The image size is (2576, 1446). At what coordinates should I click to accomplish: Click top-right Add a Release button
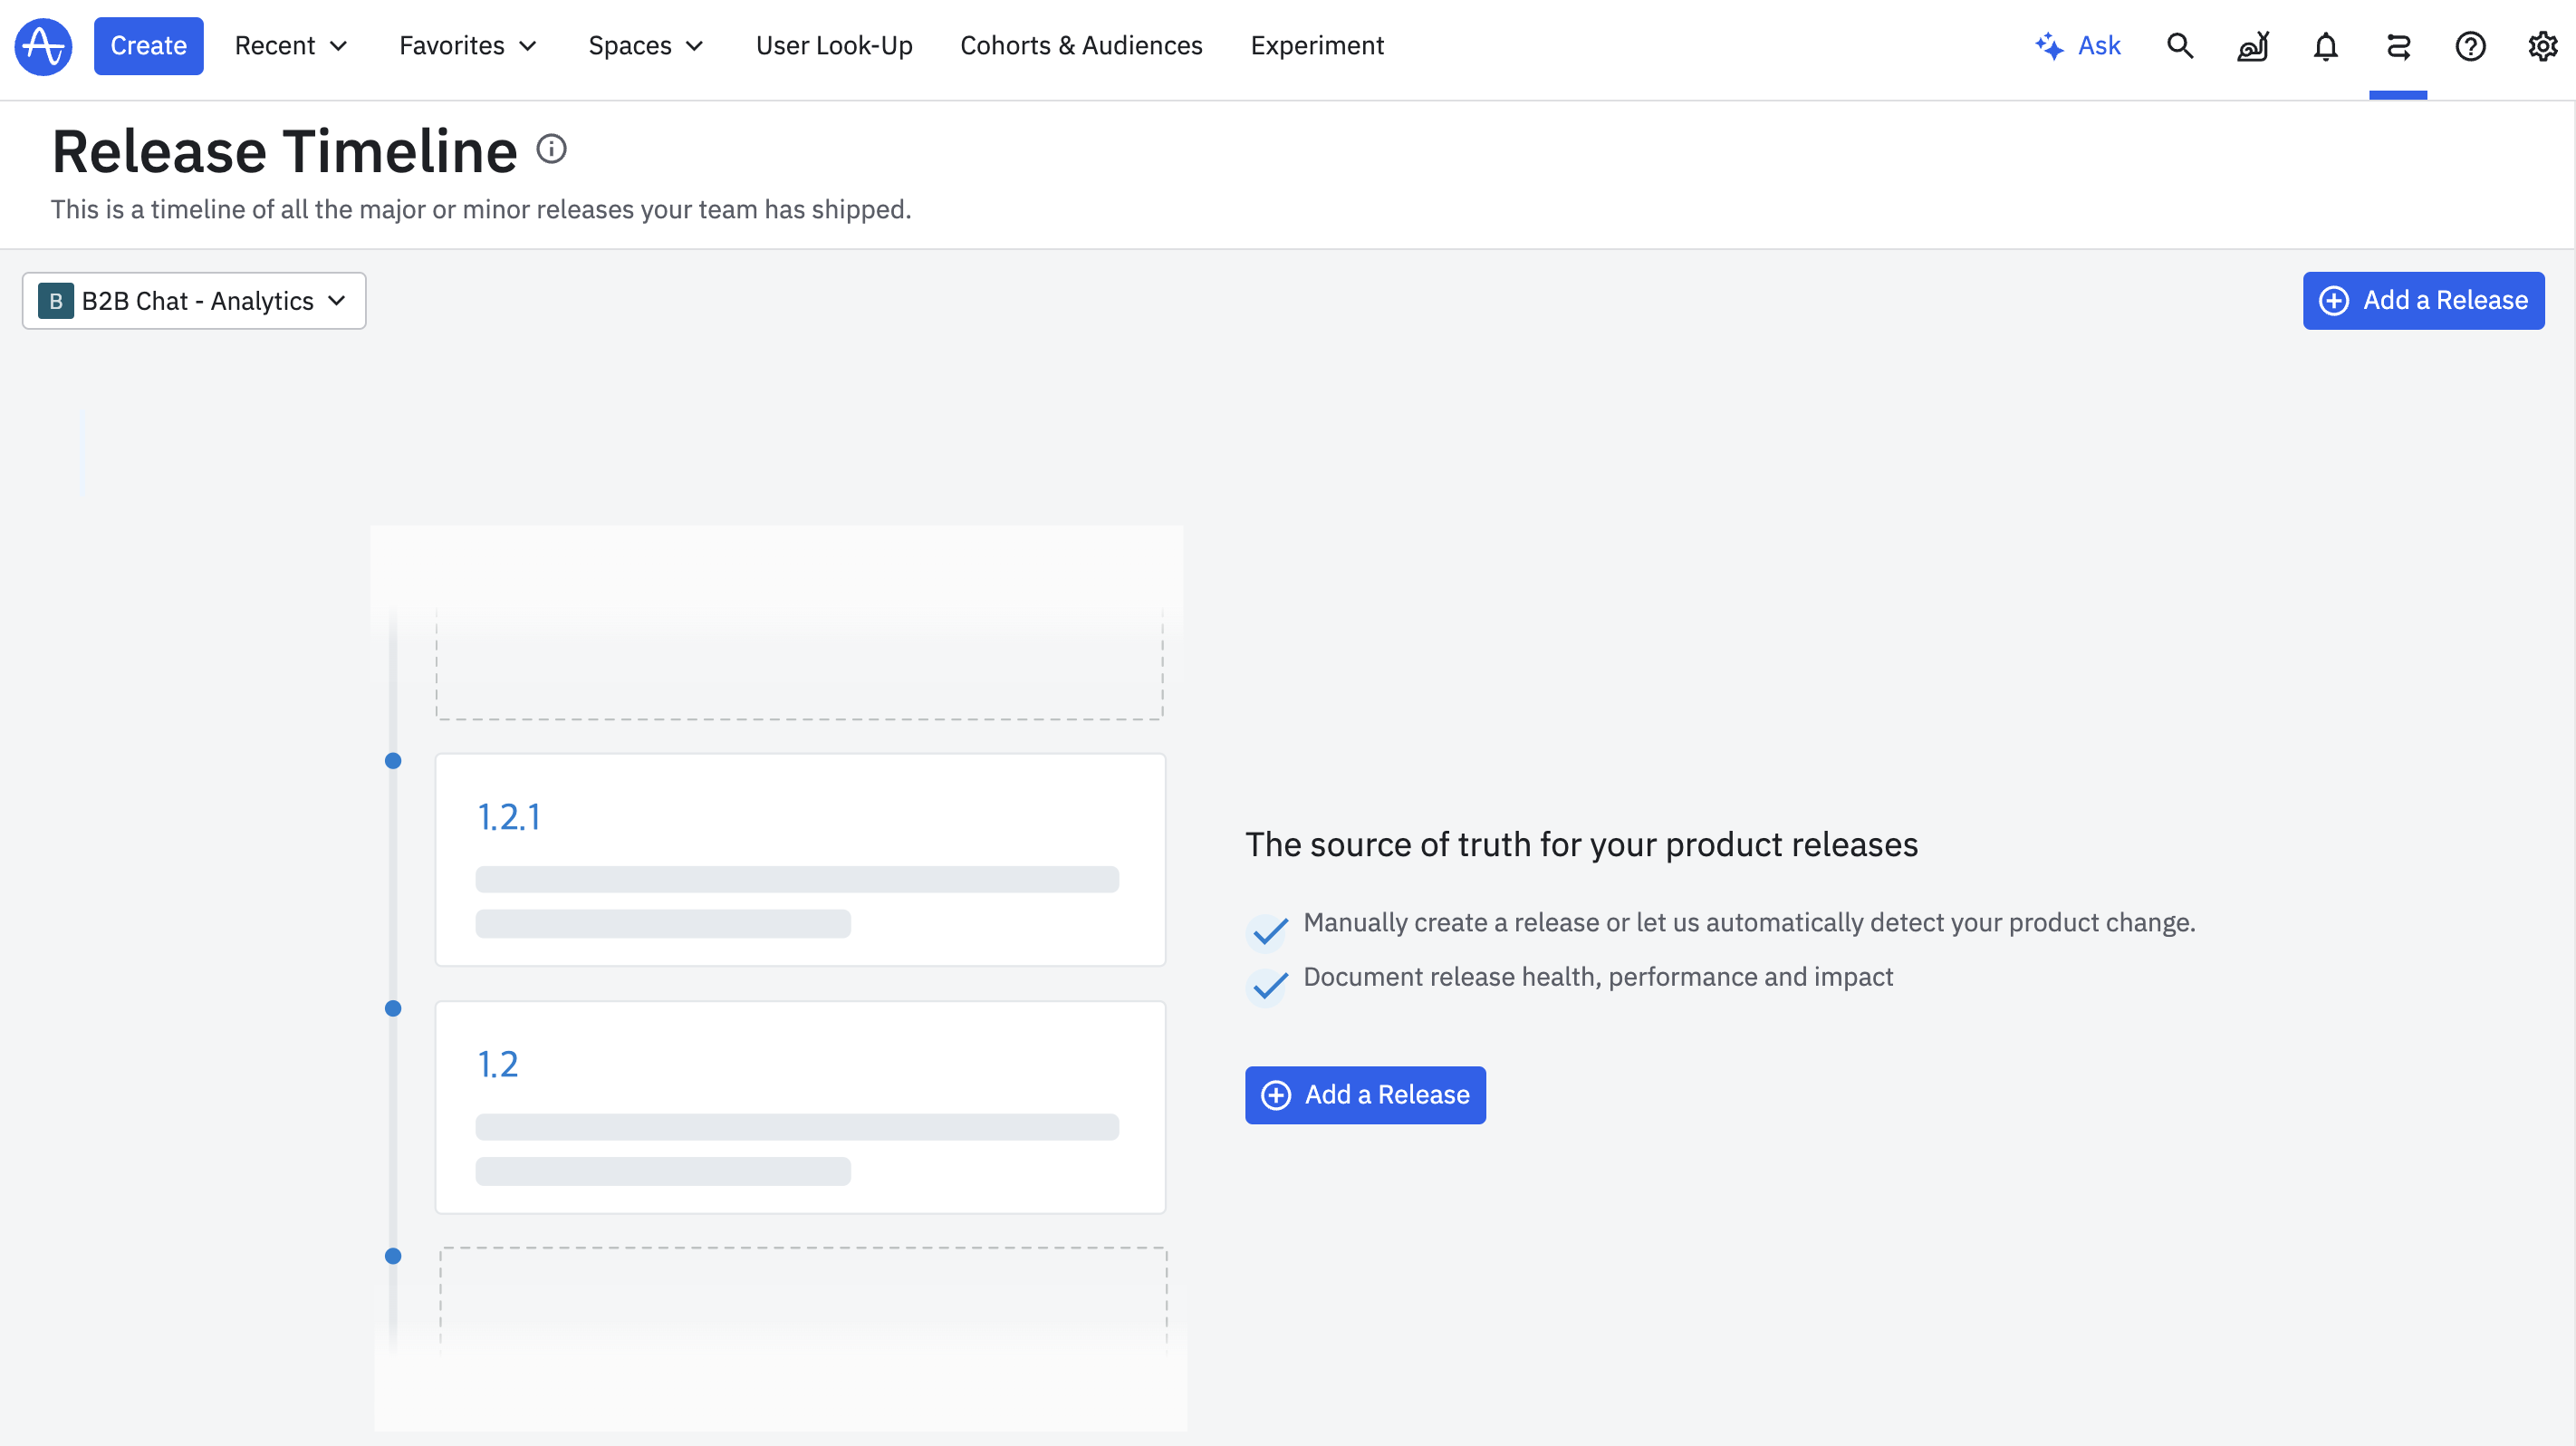(2423, 301)
